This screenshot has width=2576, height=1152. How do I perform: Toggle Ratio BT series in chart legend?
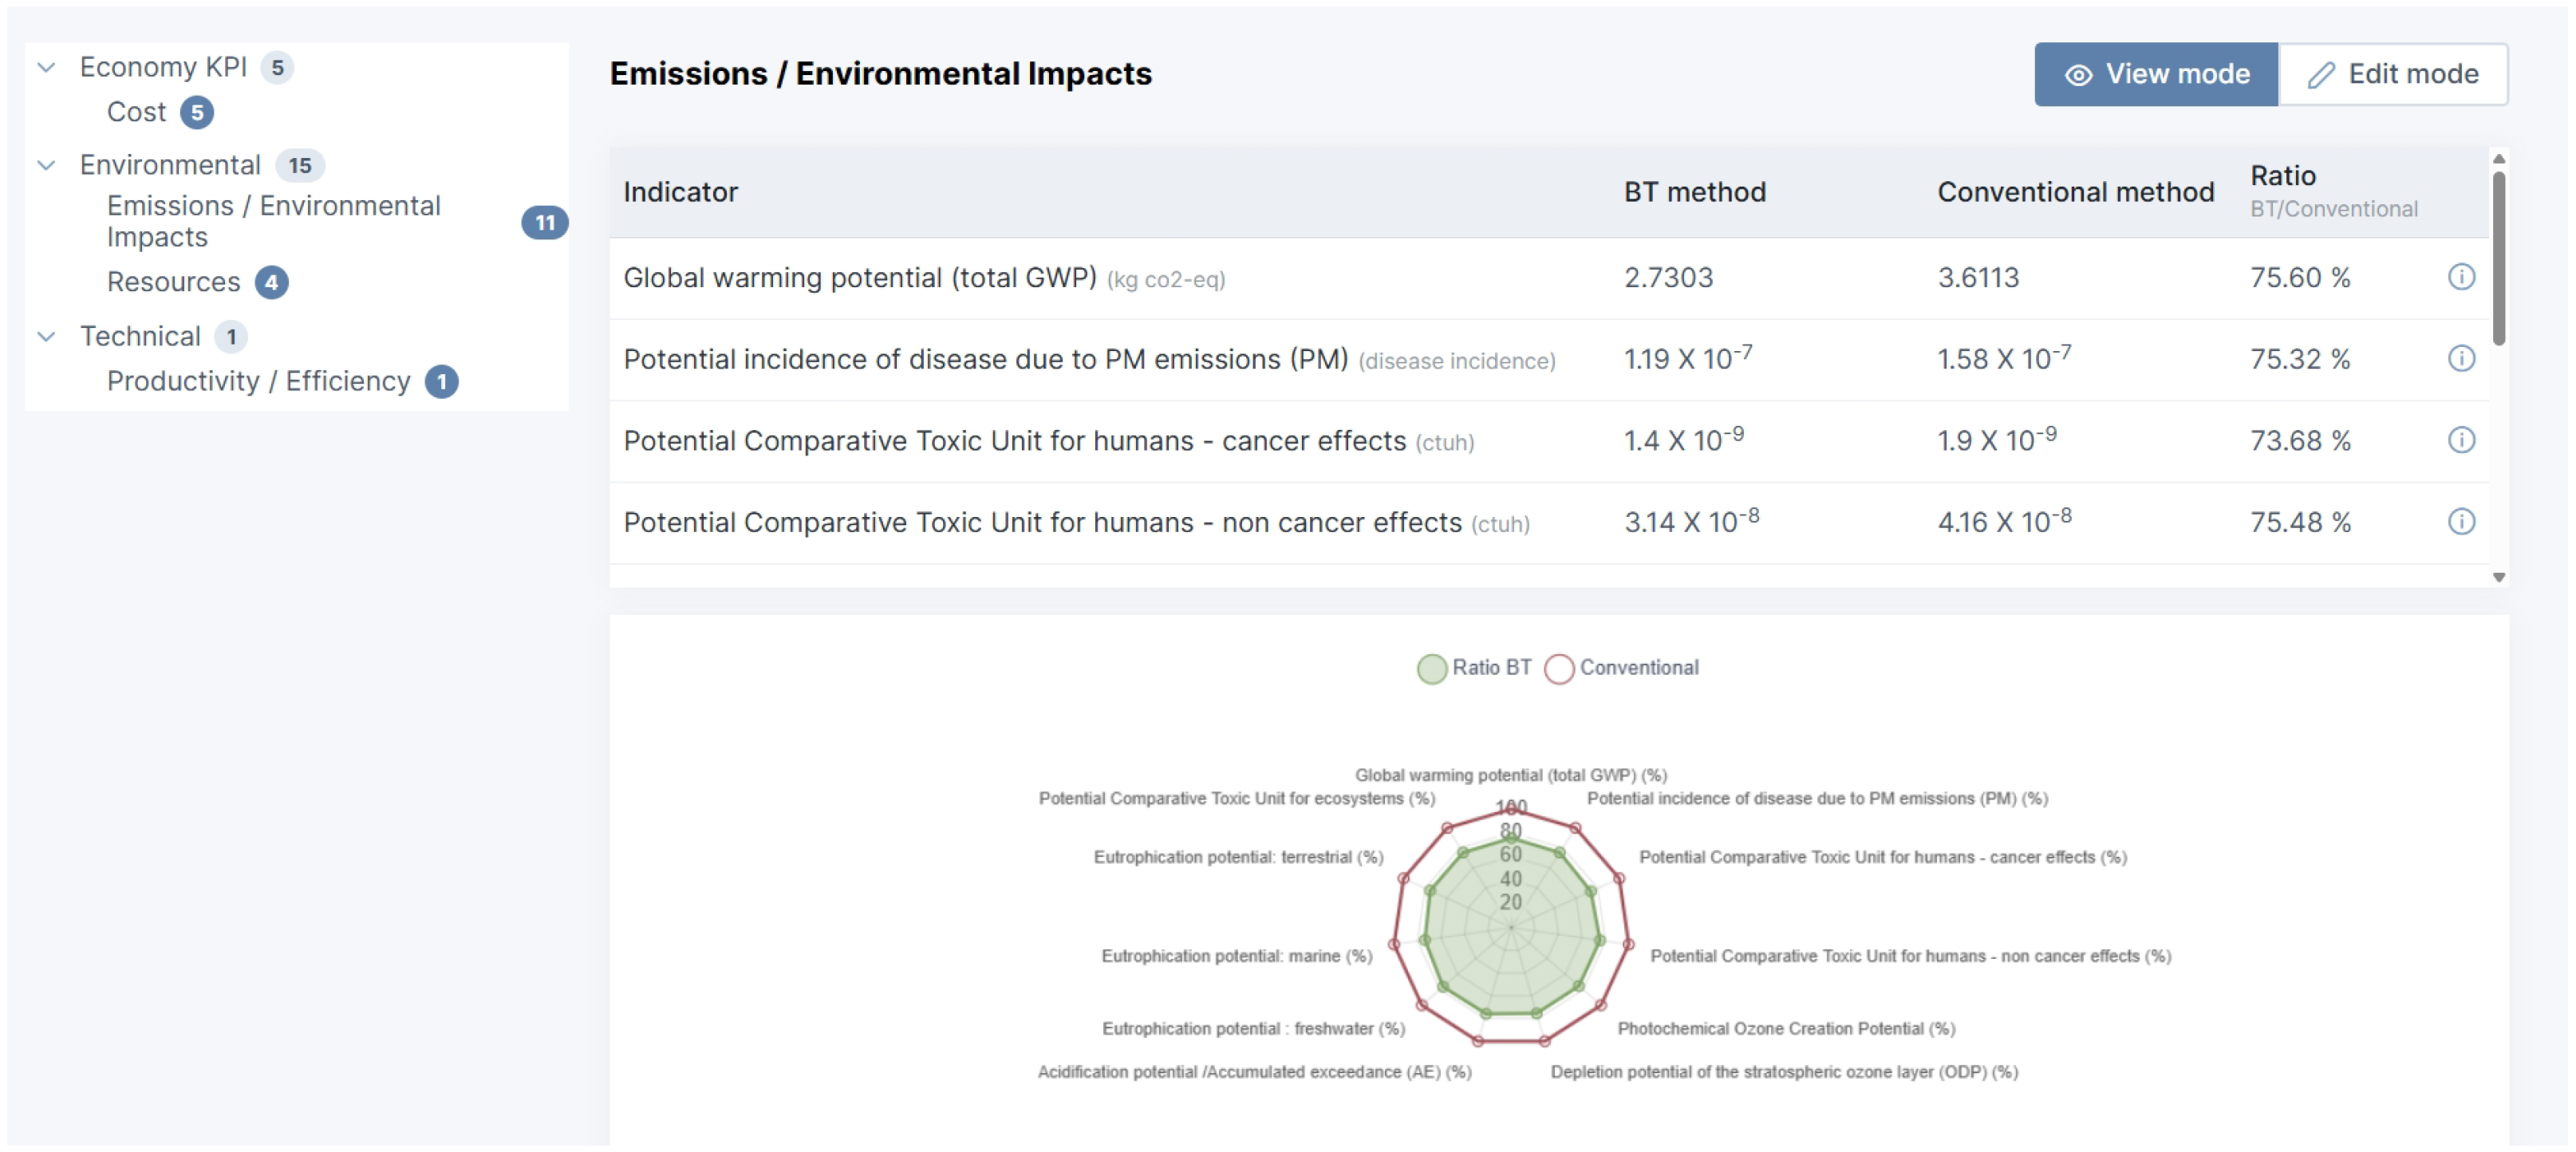click(x=1474, y=668)
